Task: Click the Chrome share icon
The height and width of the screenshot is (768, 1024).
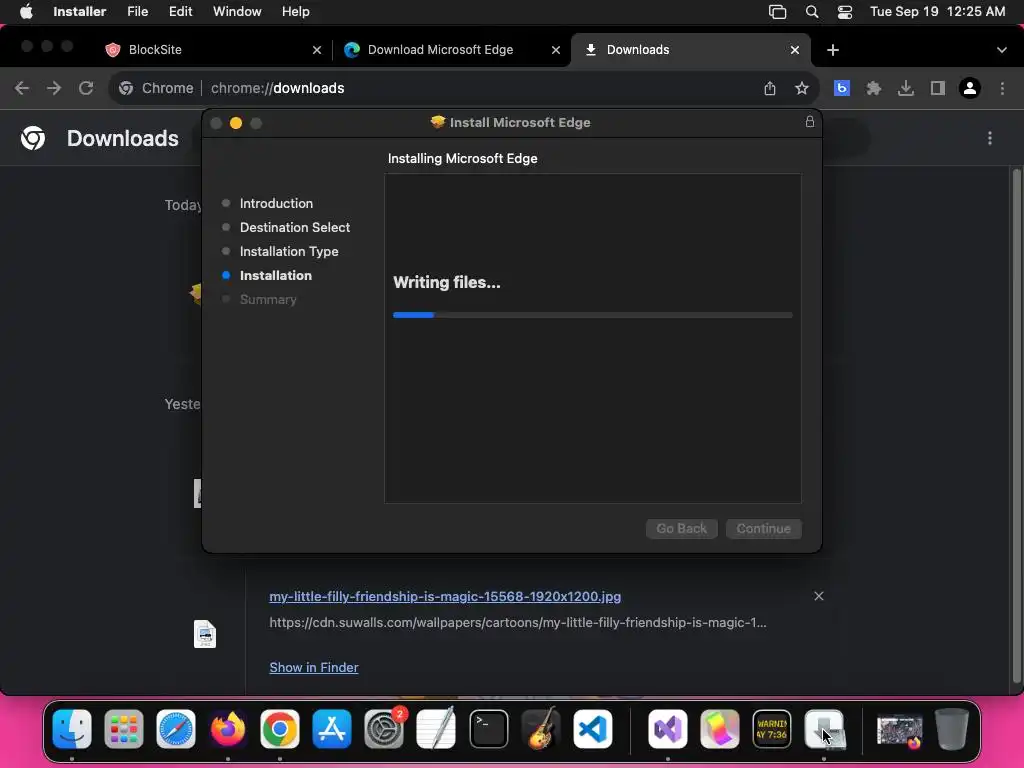Action: (x=770, y=88)
